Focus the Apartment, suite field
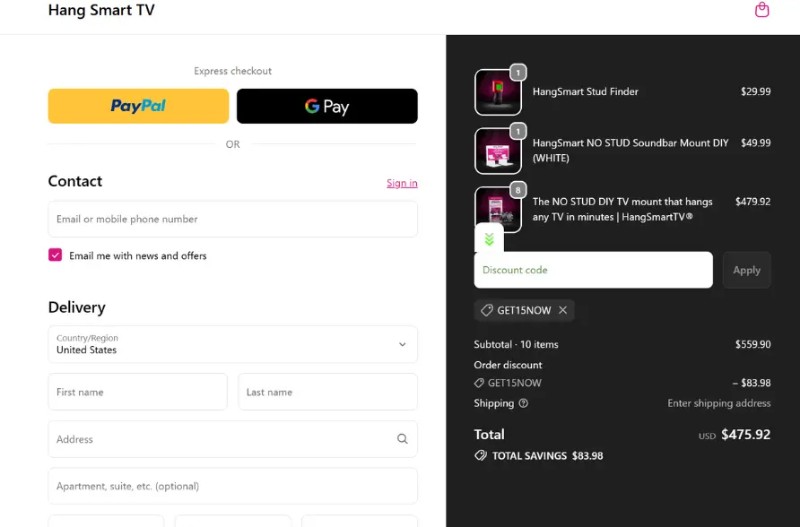The width and height of the screenshot is (800, 527). [x=233, y=486]
